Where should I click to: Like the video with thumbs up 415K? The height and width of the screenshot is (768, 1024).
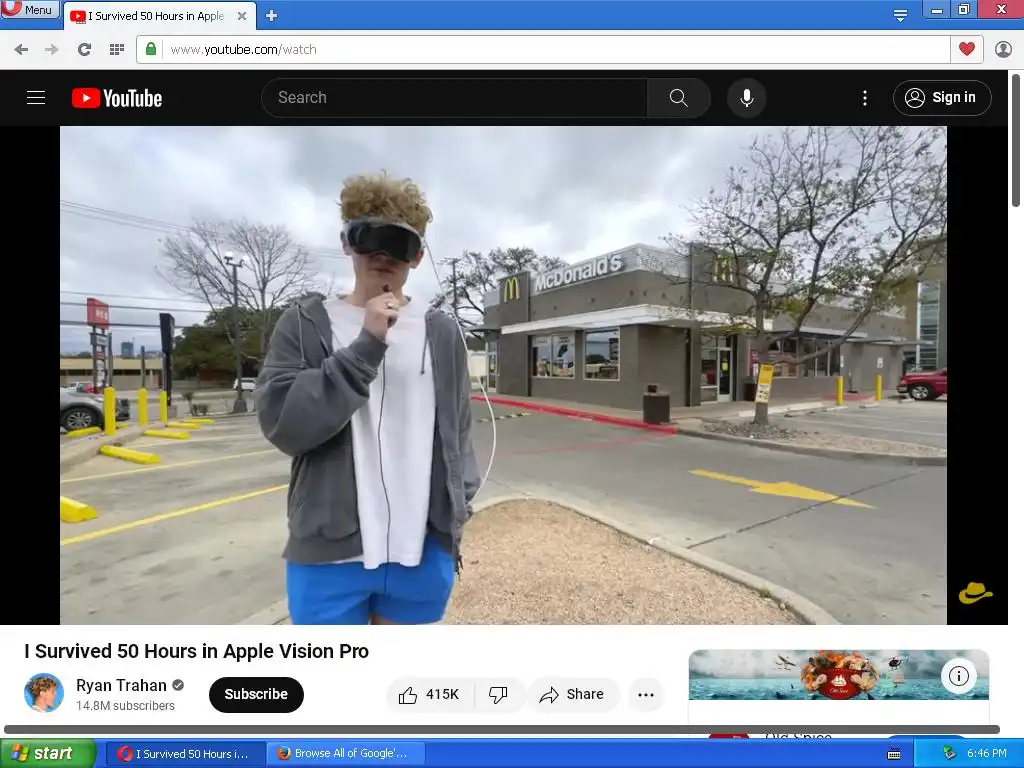tap(430, 694)
